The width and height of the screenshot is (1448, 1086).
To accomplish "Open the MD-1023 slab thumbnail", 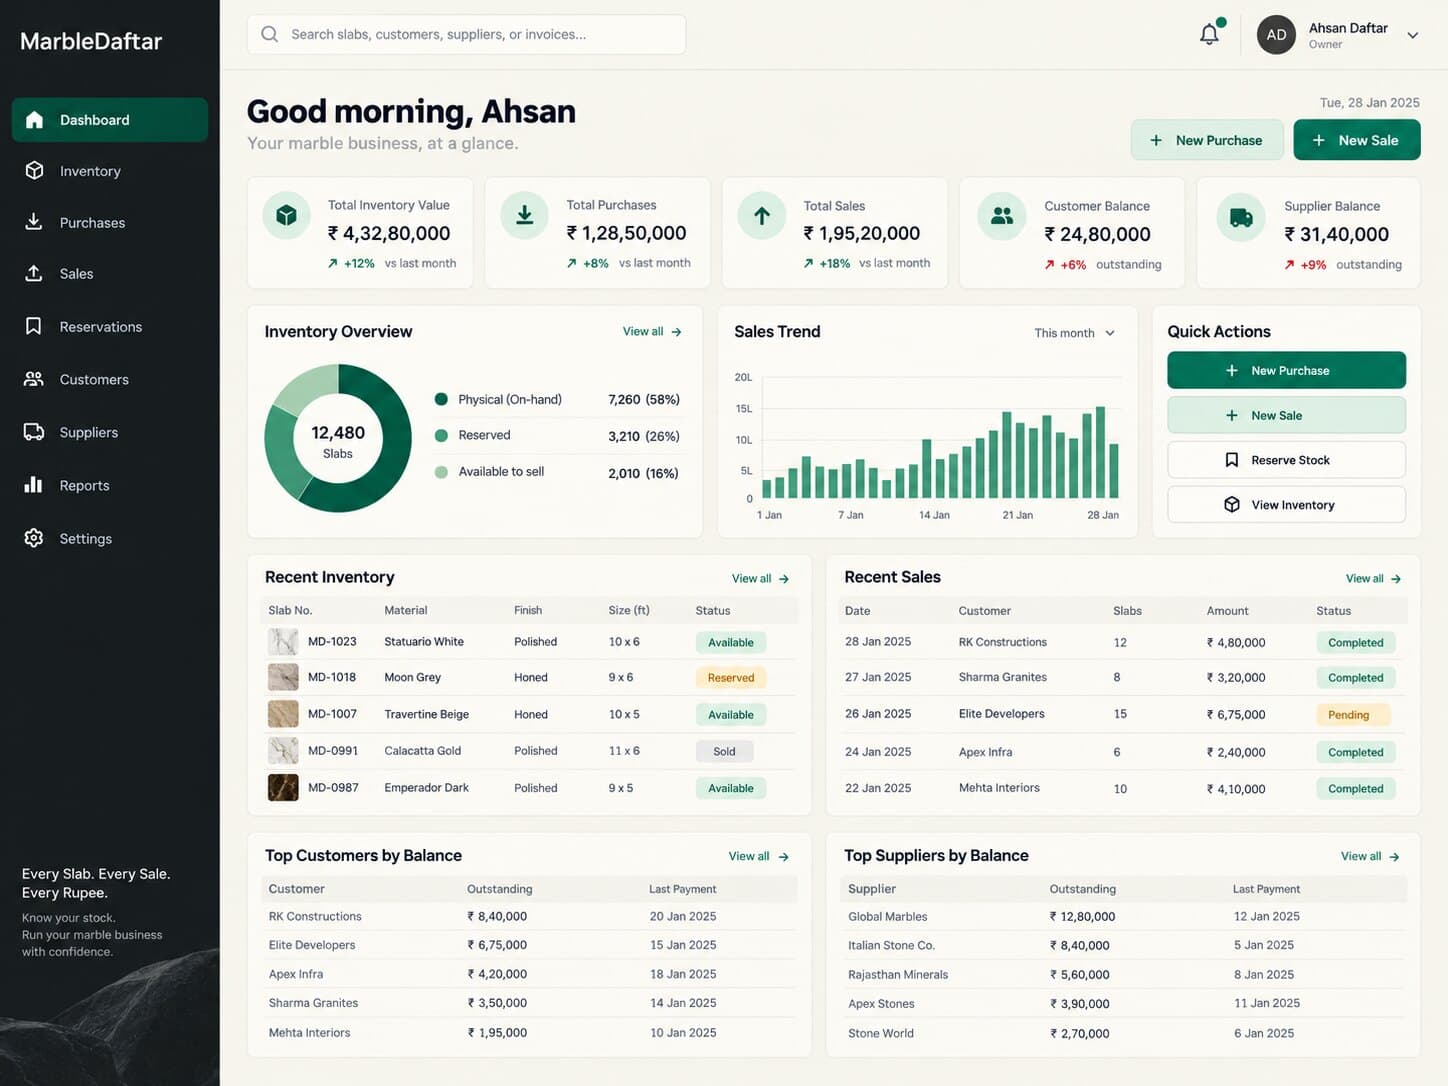I will click(283, 641).
